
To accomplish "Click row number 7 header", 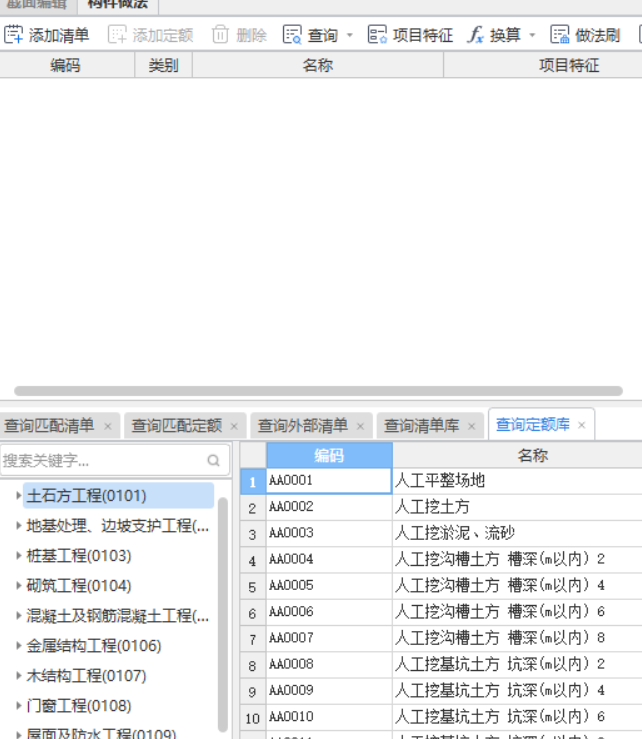I will click(253, 639).
